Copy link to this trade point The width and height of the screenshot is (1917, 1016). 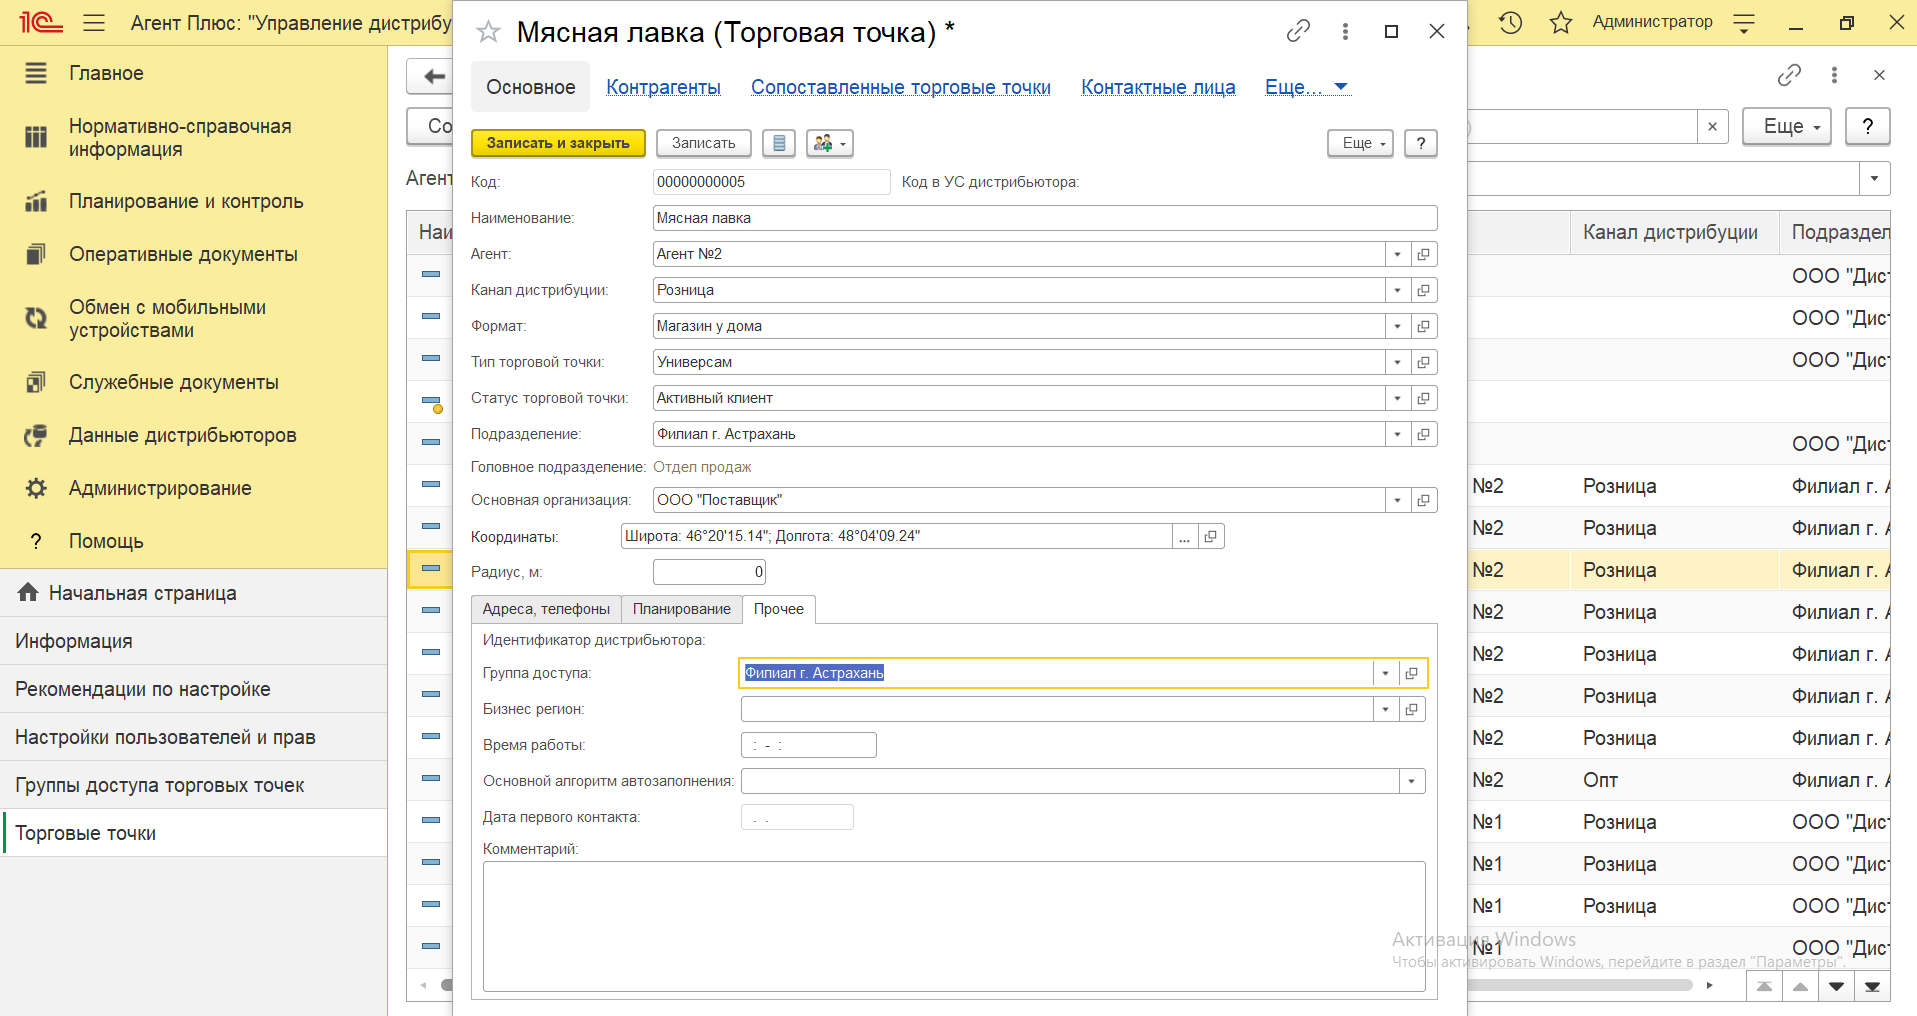(1298, 31)
